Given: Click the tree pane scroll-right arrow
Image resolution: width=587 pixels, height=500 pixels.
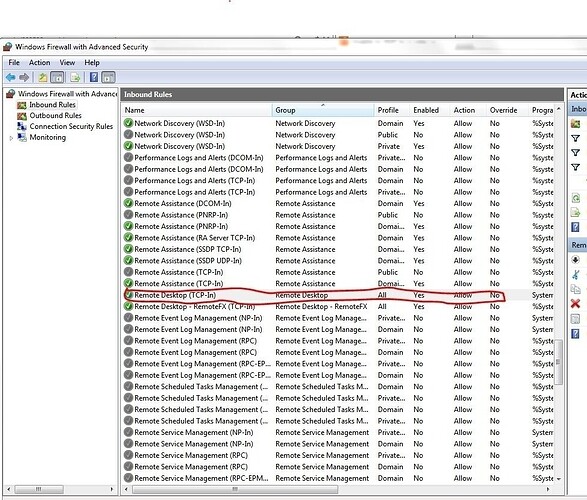Looking at the screenshot, I should [112, 489].
